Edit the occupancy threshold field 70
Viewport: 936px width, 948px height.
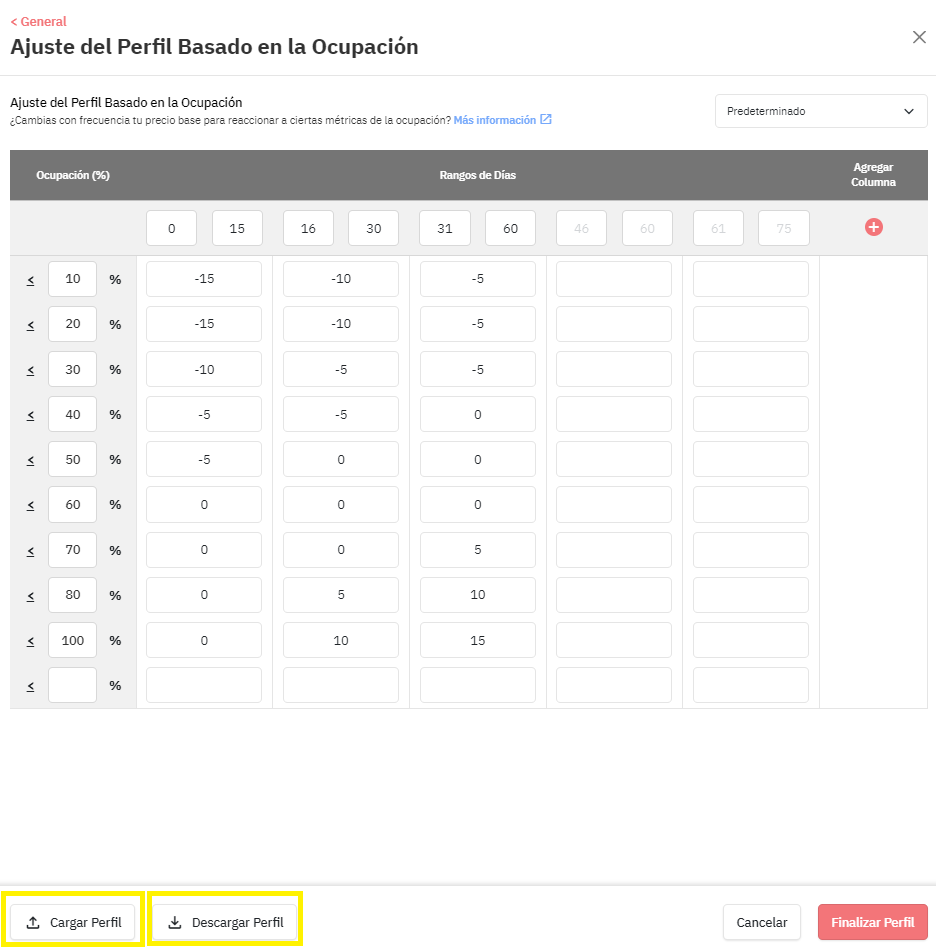coord(73,550)
